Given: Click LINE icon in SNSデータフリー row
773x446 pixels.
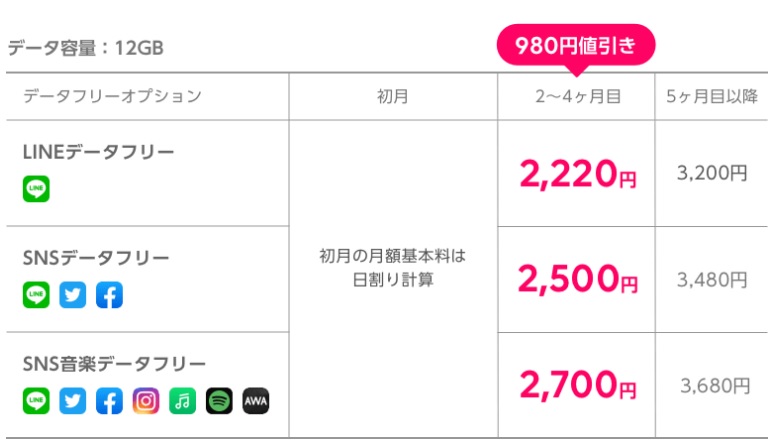Looking at the screenshot, I should [36, 295].
